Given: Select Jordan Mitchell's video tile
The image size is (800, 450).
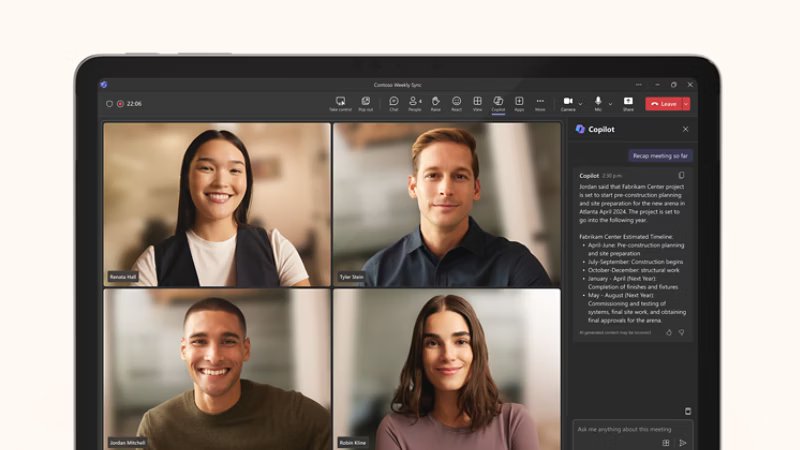Looking at the screenshot, I should 217,369.
